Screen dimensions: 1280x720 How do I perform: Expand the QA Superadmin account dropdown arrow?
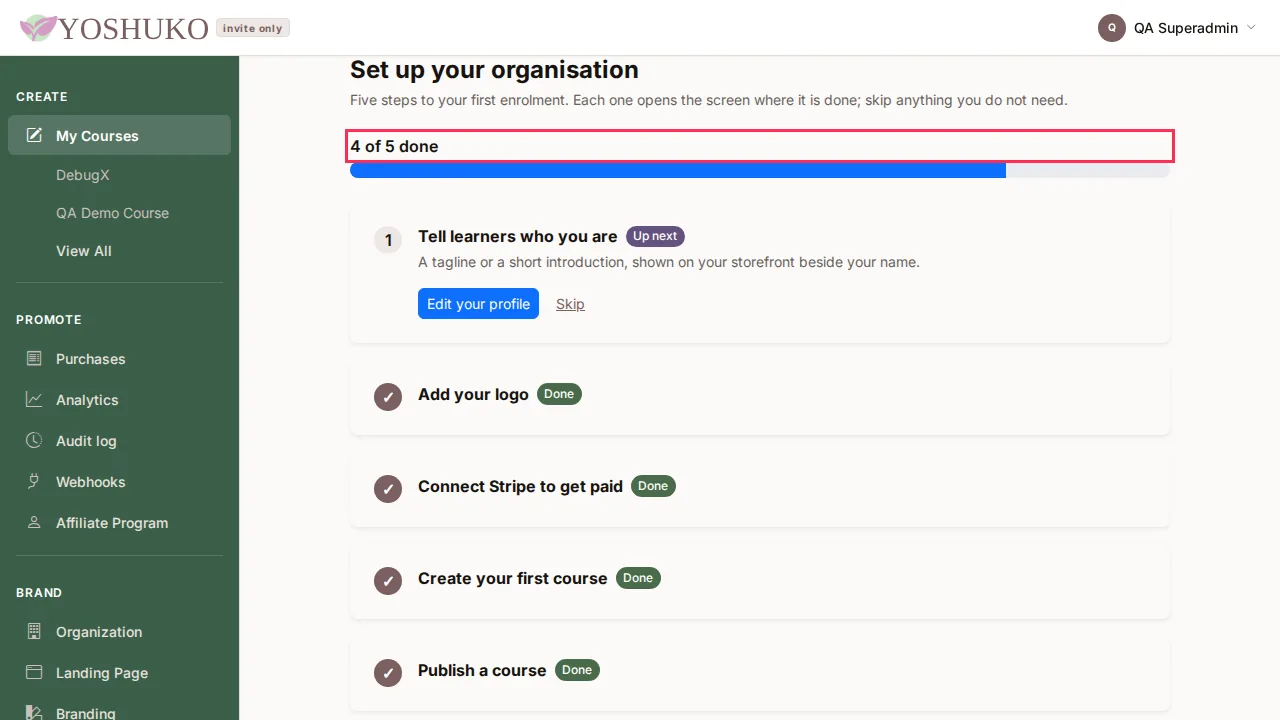(1251, 28)
